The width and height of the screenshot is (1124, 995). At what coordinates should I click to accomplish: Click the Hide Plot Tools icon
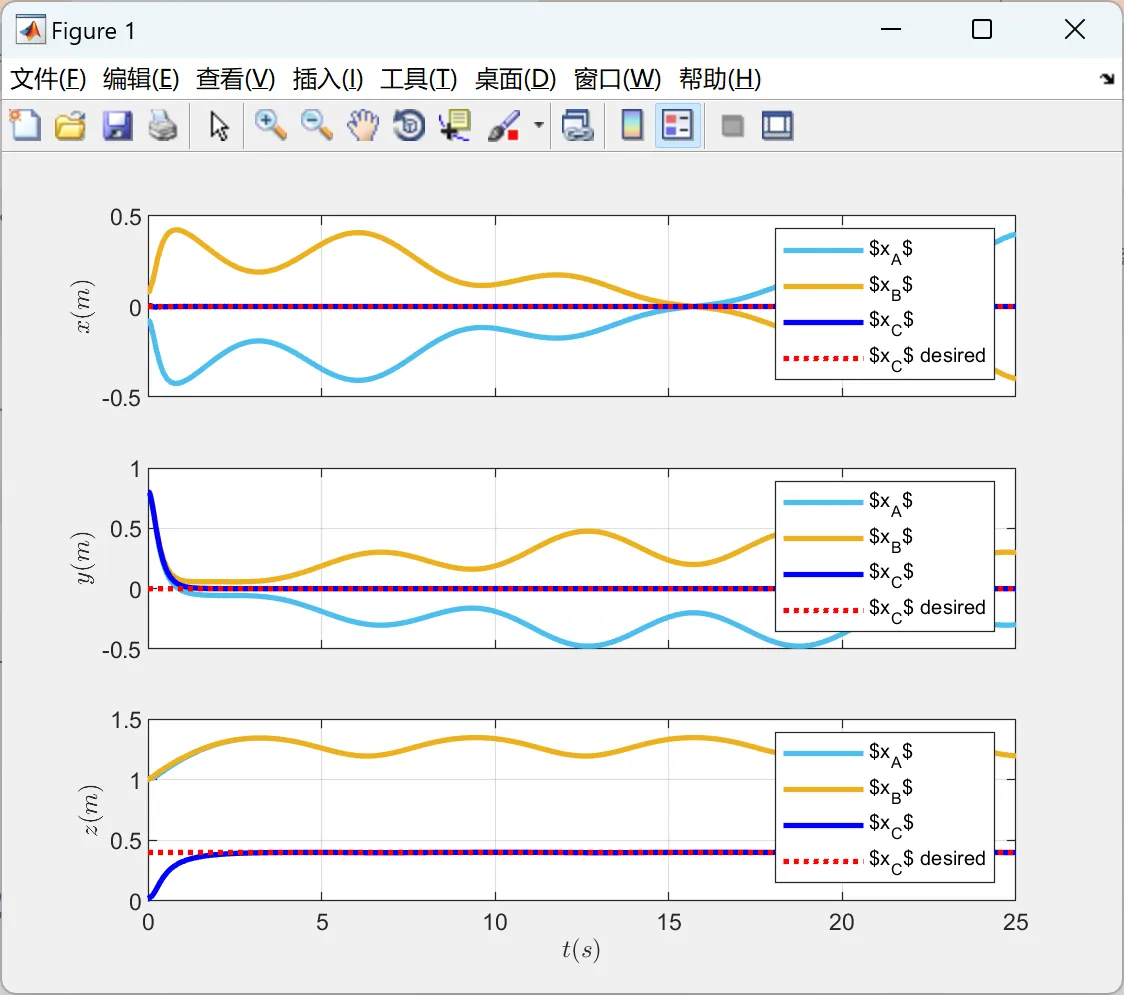(x=732, y=127)
